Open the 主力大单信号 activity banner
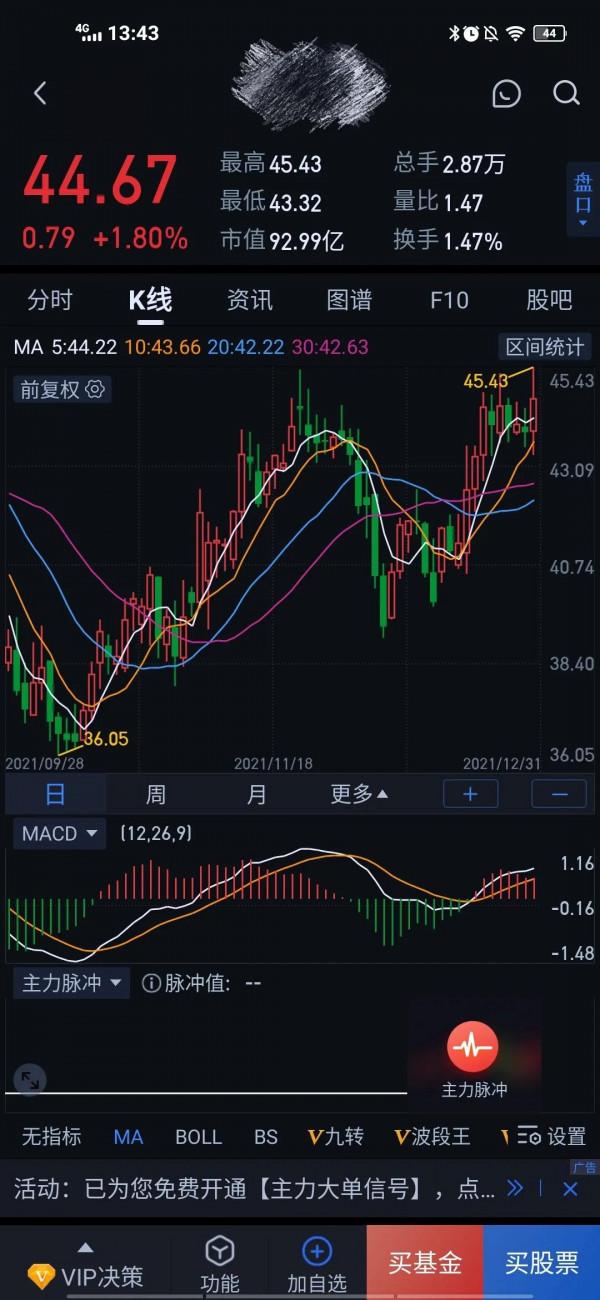Screen dimensions: 600x1300 tap(254, 1189)
